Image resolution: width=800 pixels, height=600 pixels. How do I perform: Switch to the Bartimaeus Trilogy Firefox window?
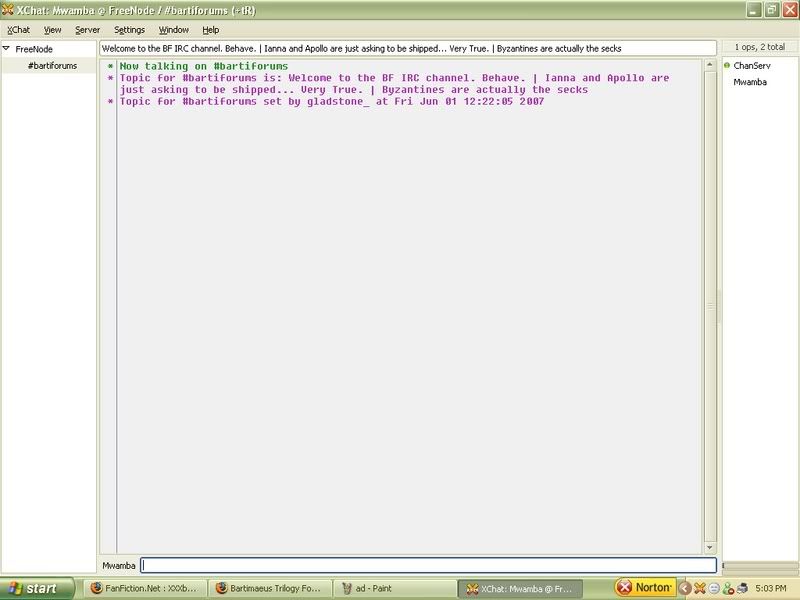coord(268,588)
